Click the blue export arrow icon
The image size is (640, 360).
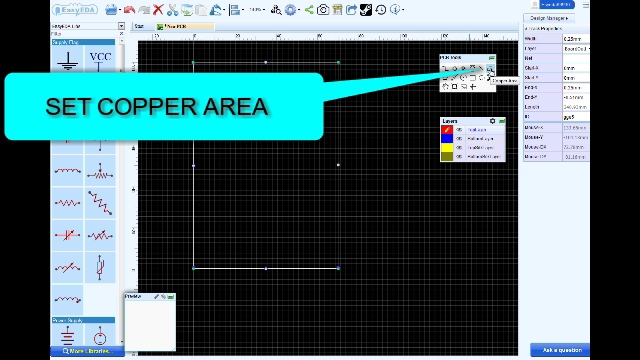pyautogui.click(x=351, y=9)
